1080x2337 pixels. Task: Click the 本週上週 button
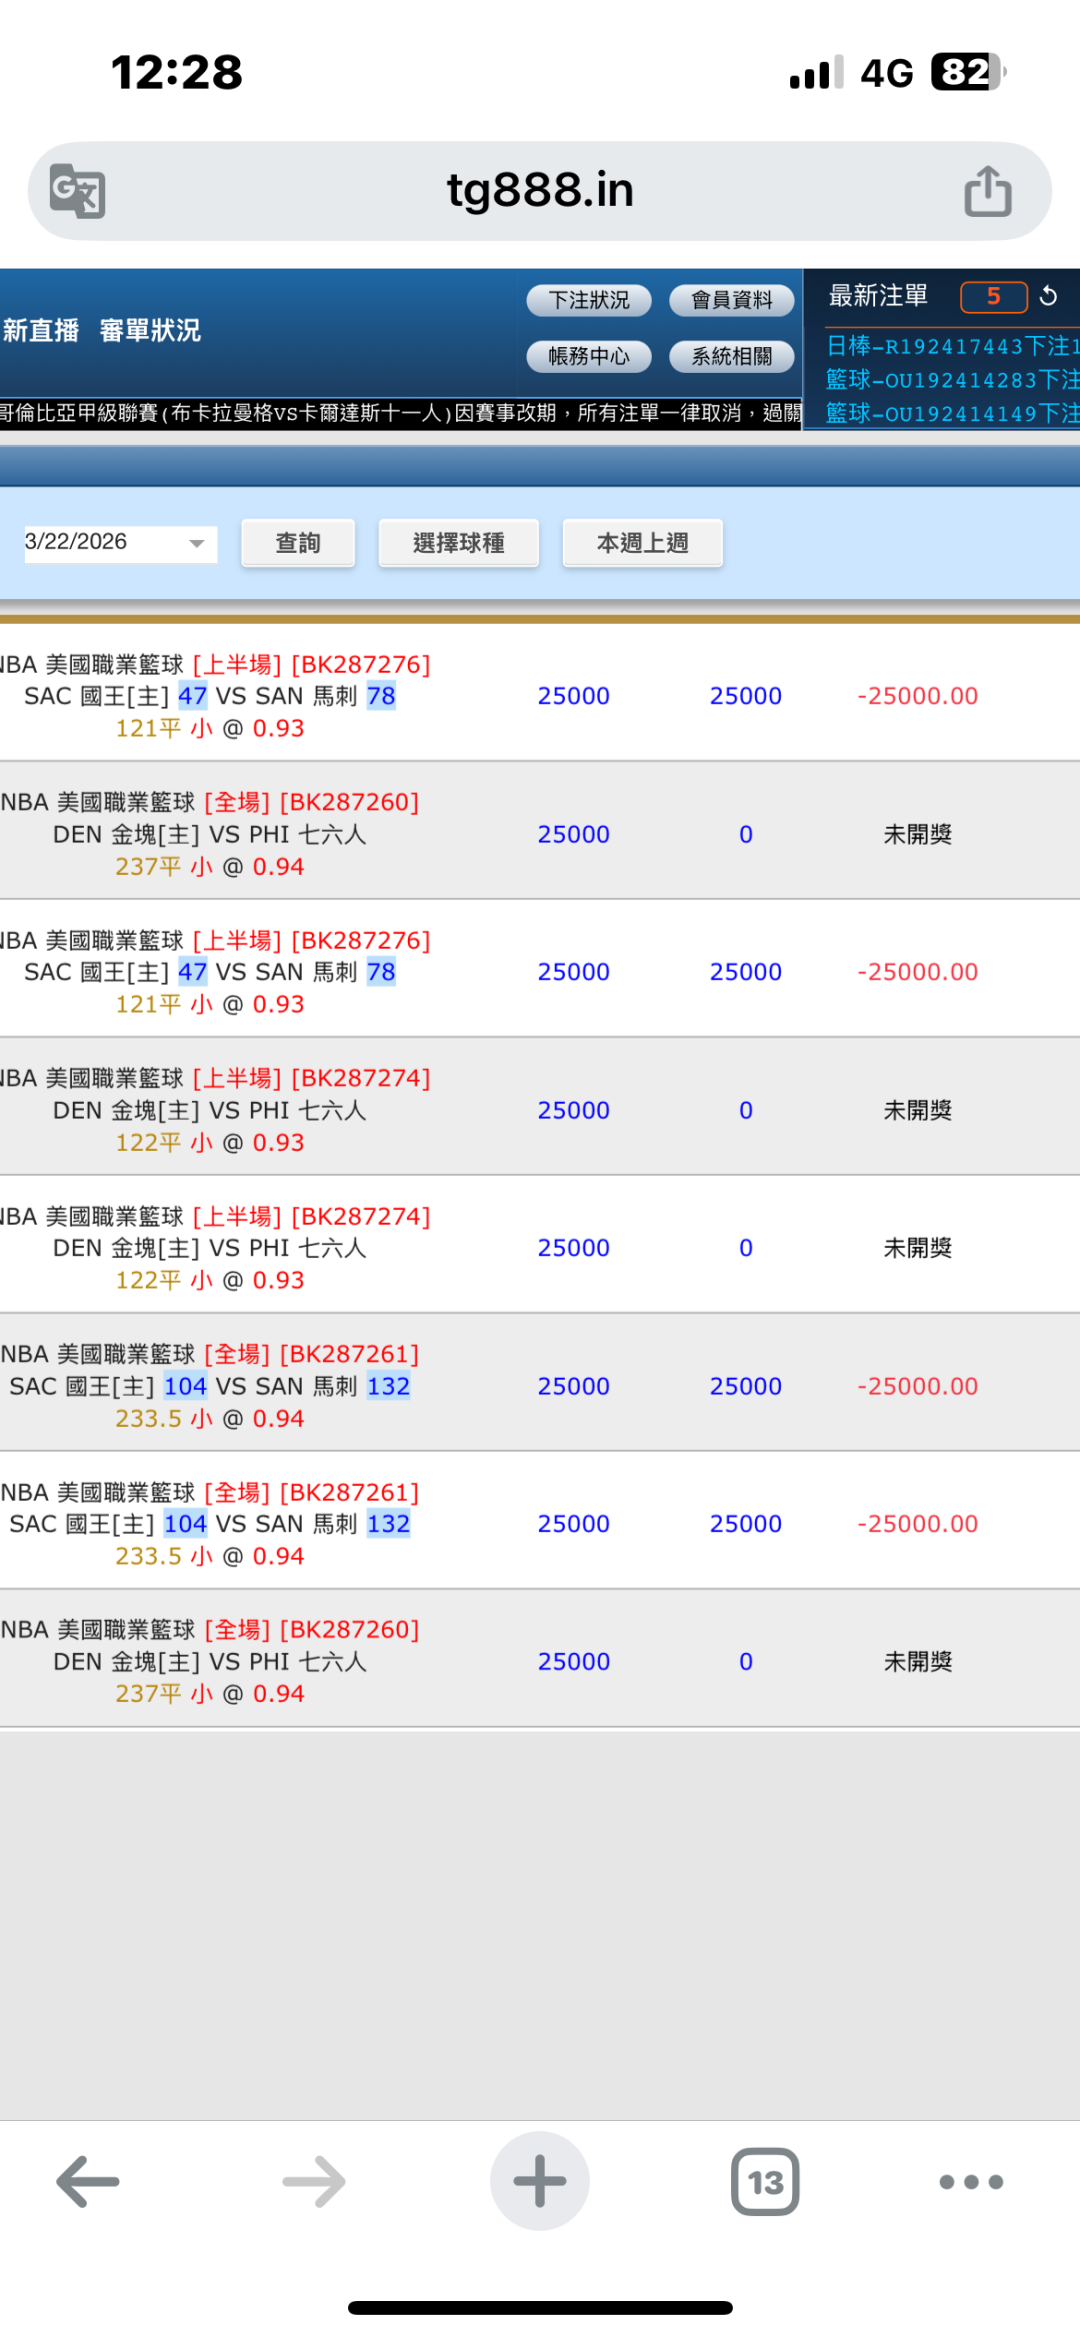click(x=642, y=543)
